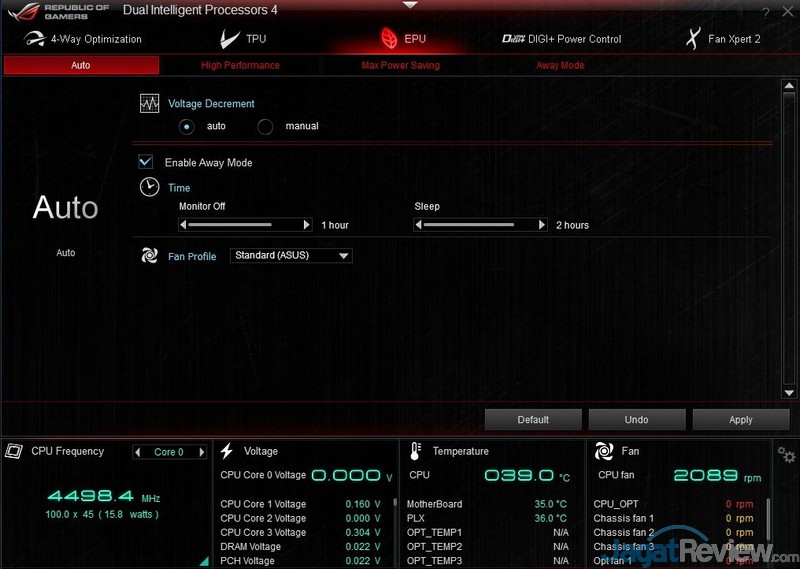Click the settings panel vertical scrollbar
The height and width of the screenshot is (569, 800).
pyautogui.click(x=789, y=239)
